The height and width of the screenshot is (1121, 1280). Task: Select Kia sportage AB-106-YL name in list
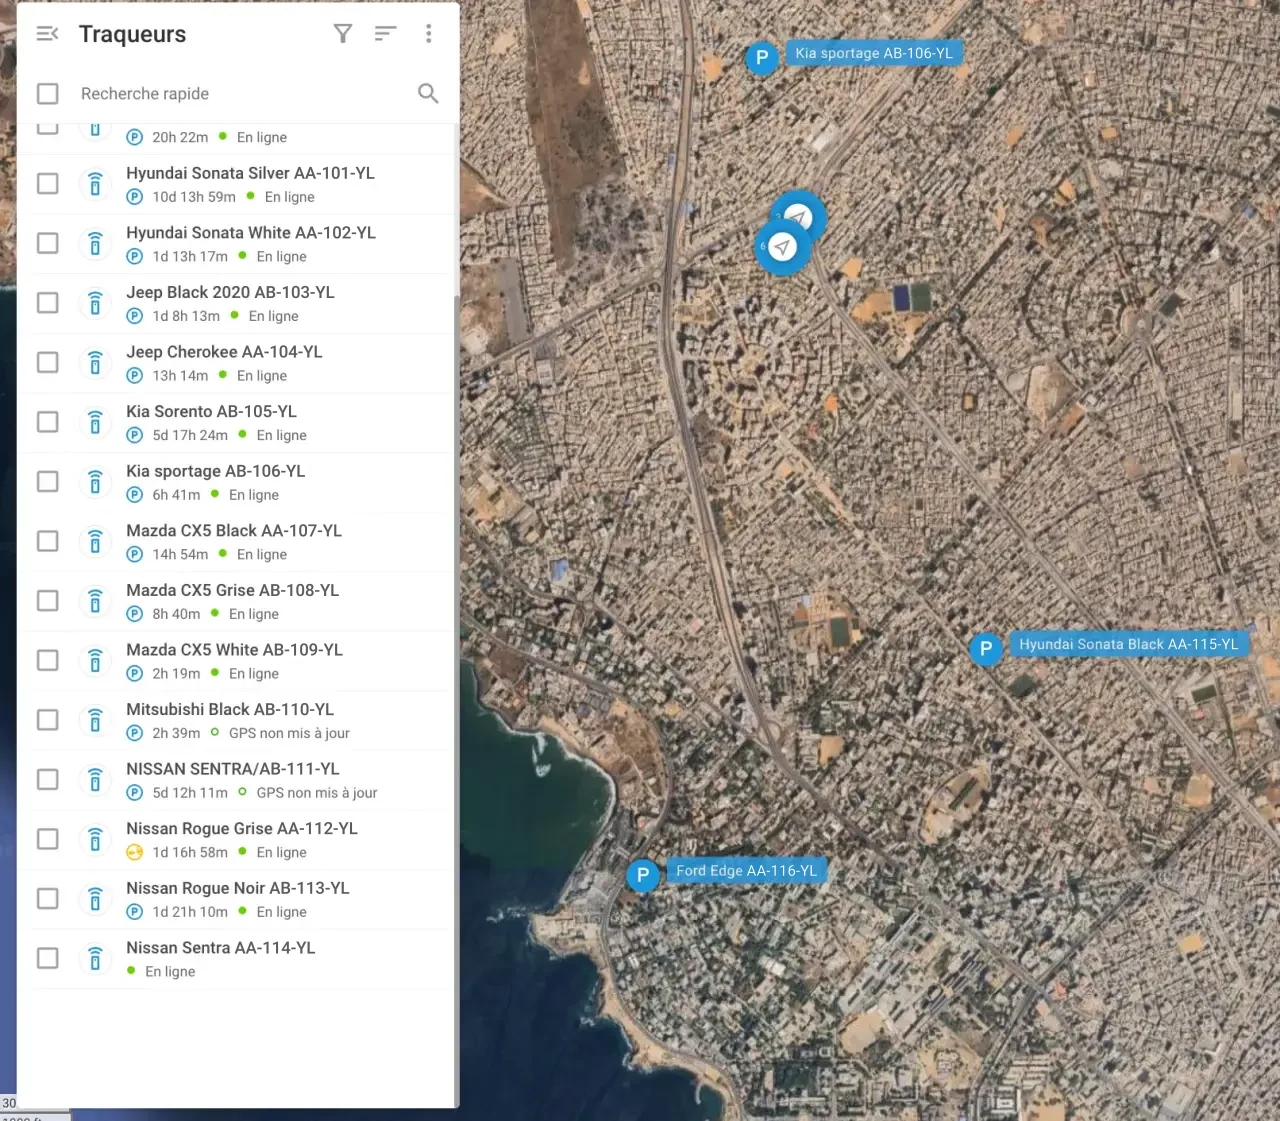(x=215, y=471)
